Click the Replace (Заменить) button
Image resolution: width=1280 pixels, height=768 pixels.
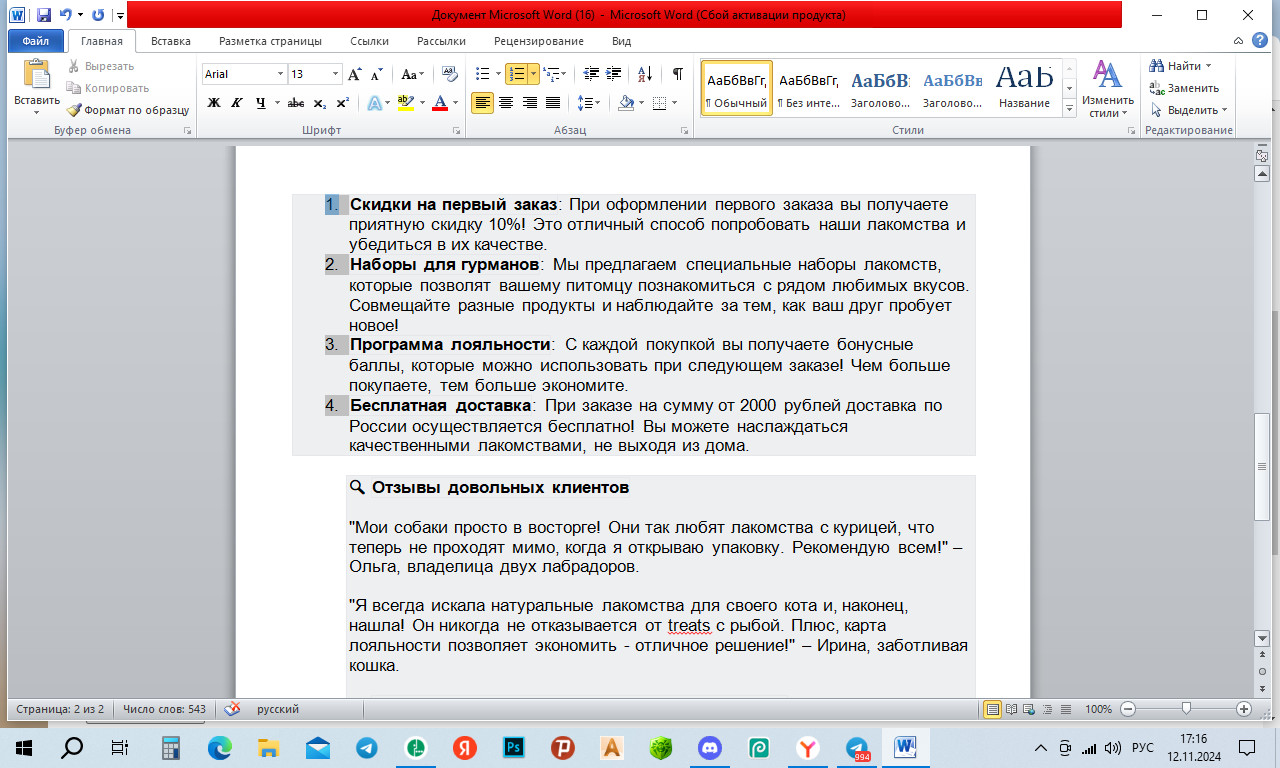(1186, 88)
